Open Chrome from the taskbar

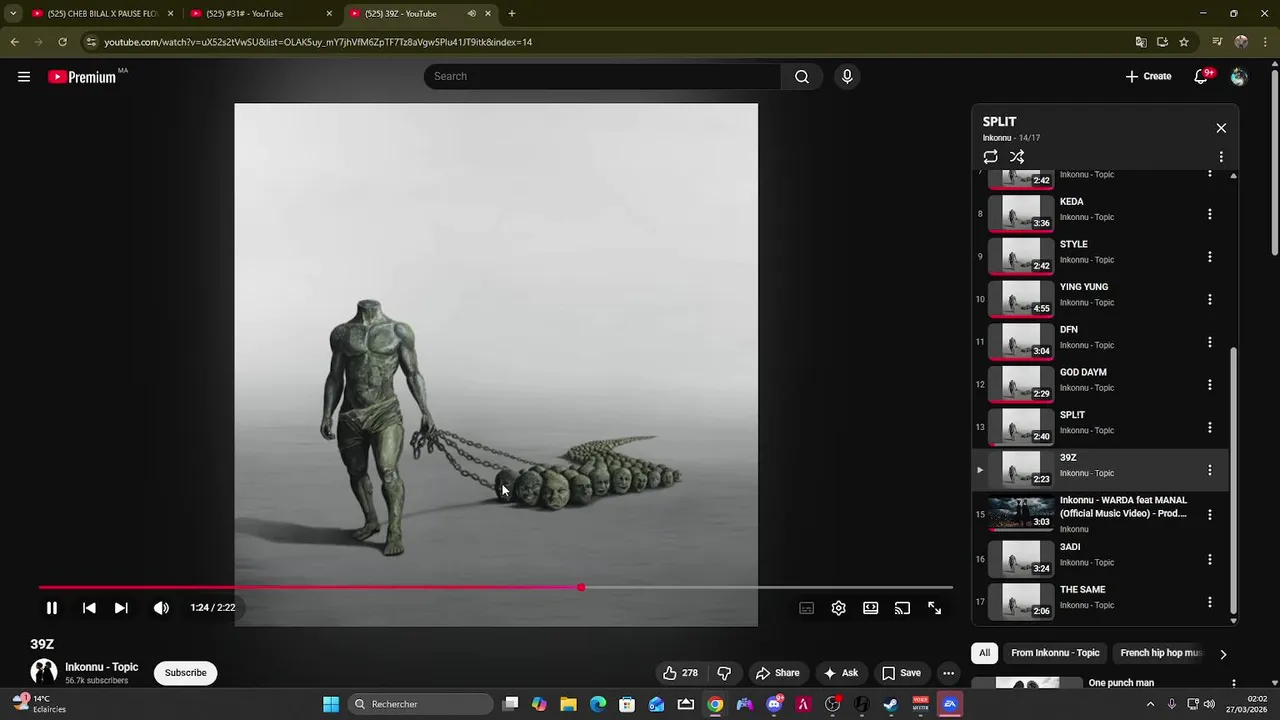click(715, 704)
